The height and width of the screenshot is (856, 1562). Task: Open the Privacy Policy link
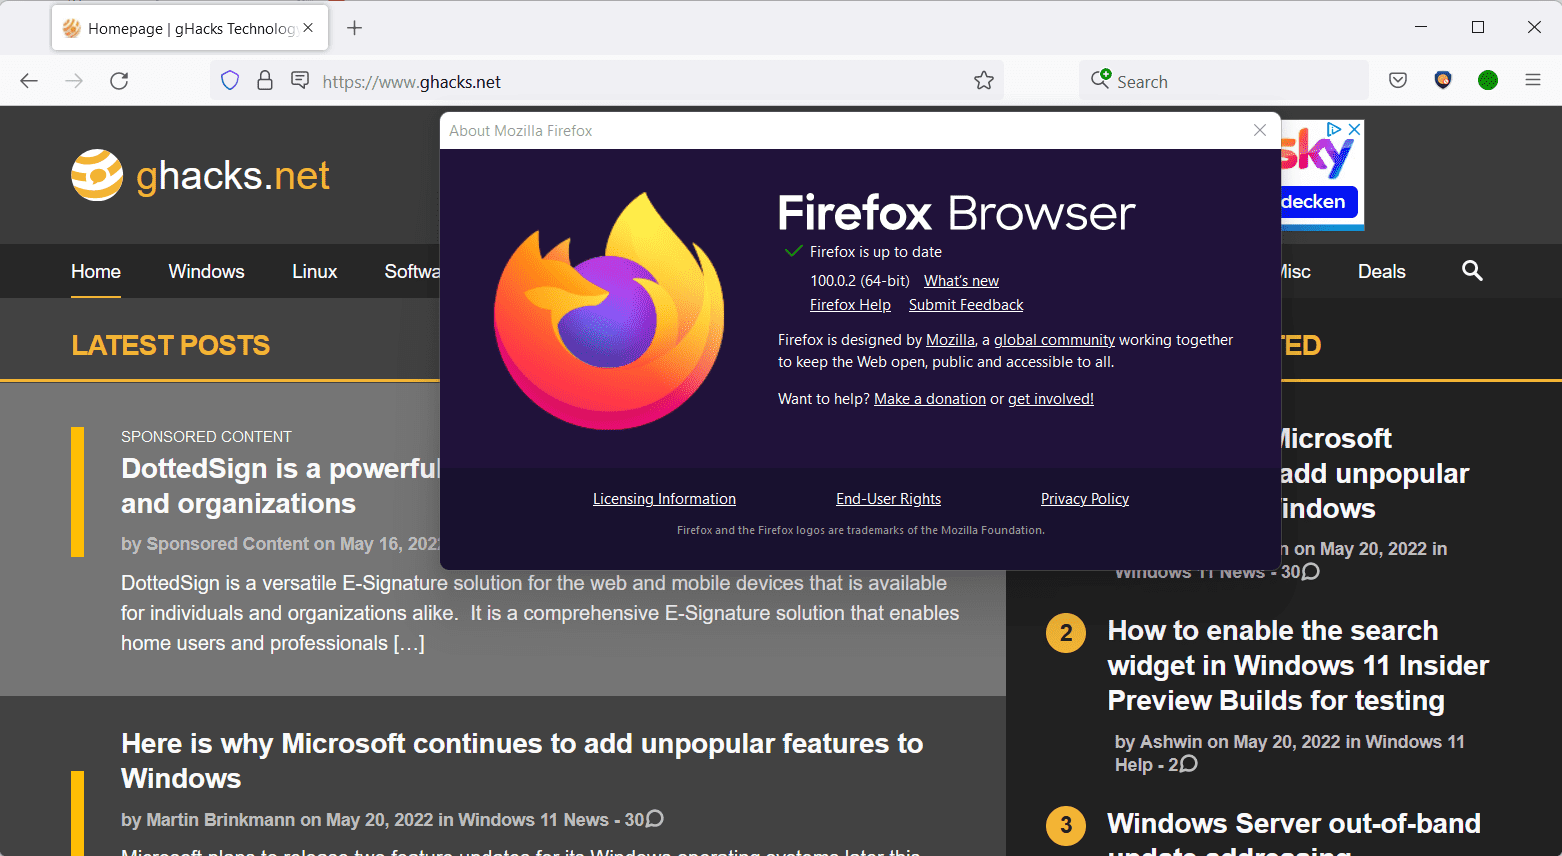pyautogui.click(x=1084, y=499)
